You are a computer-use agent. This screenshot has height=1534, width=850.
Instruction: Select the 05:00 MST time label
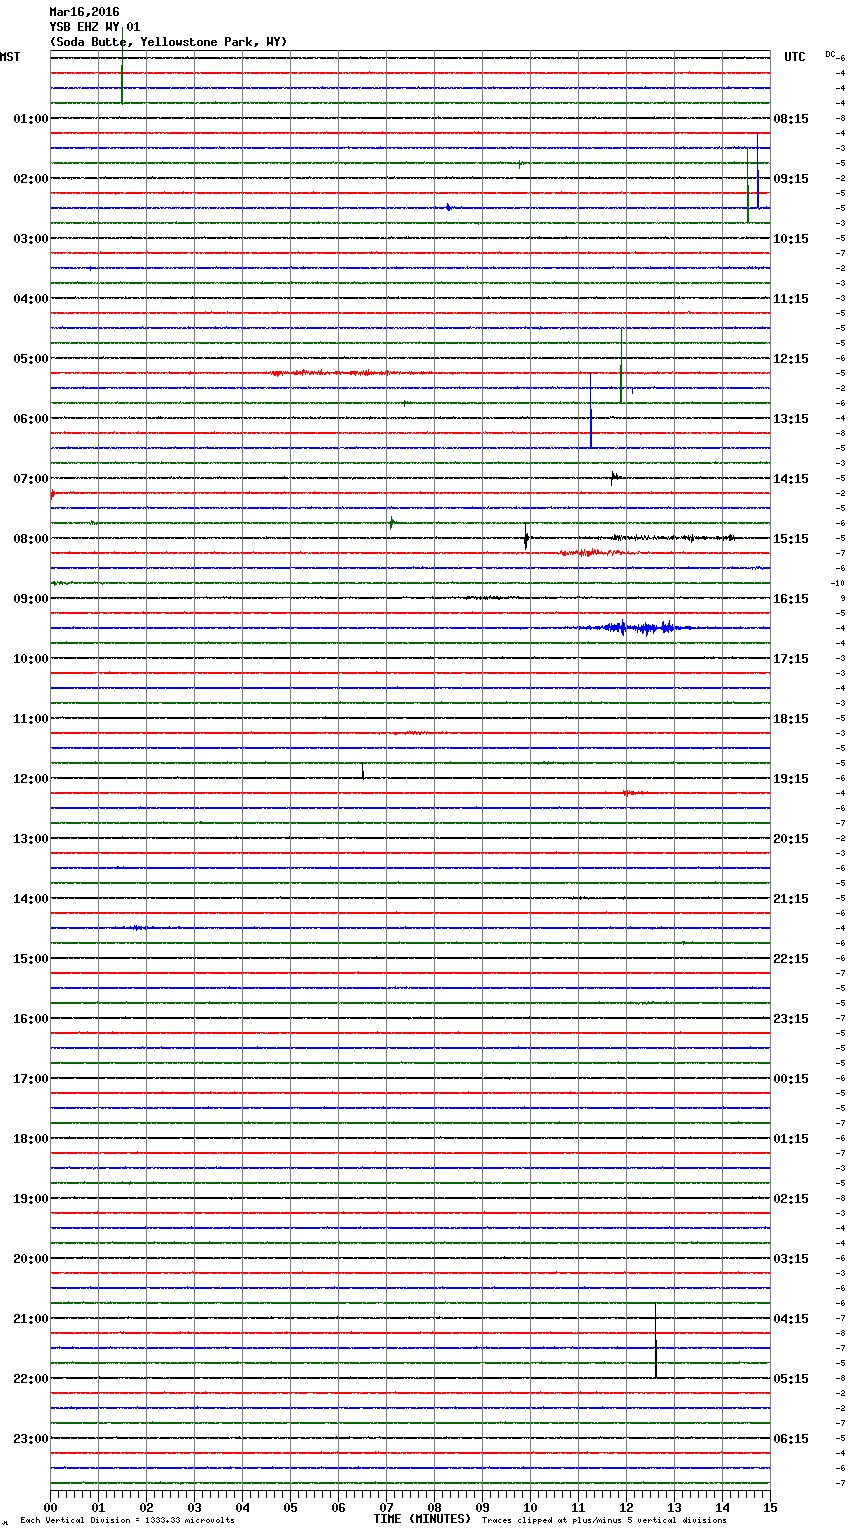click(x=31, y=359)
